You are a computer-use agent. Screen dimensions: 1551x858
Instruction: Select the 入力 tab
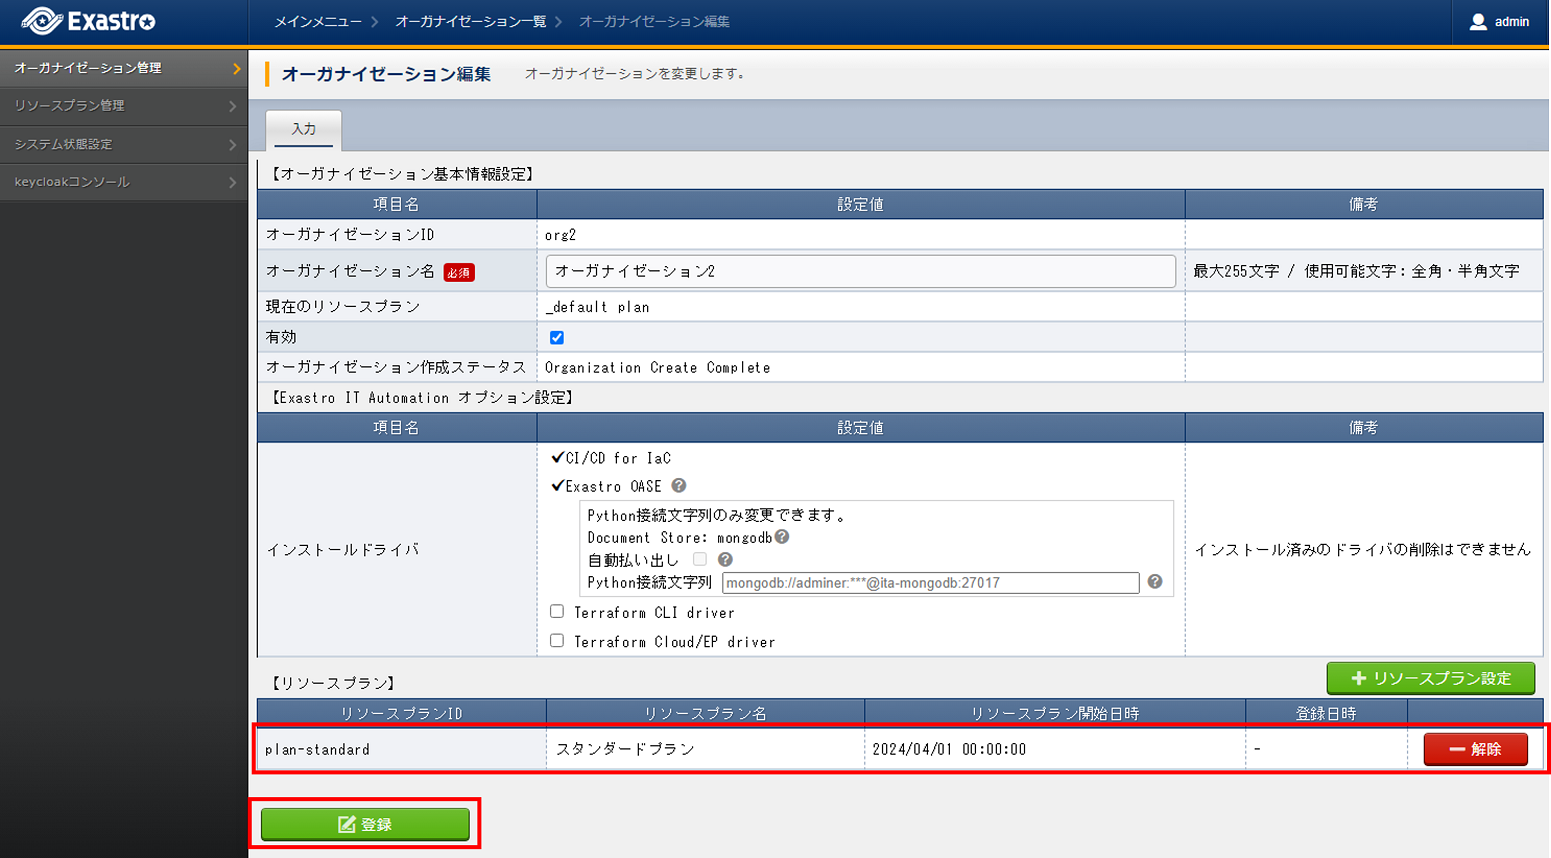[304, 130]
